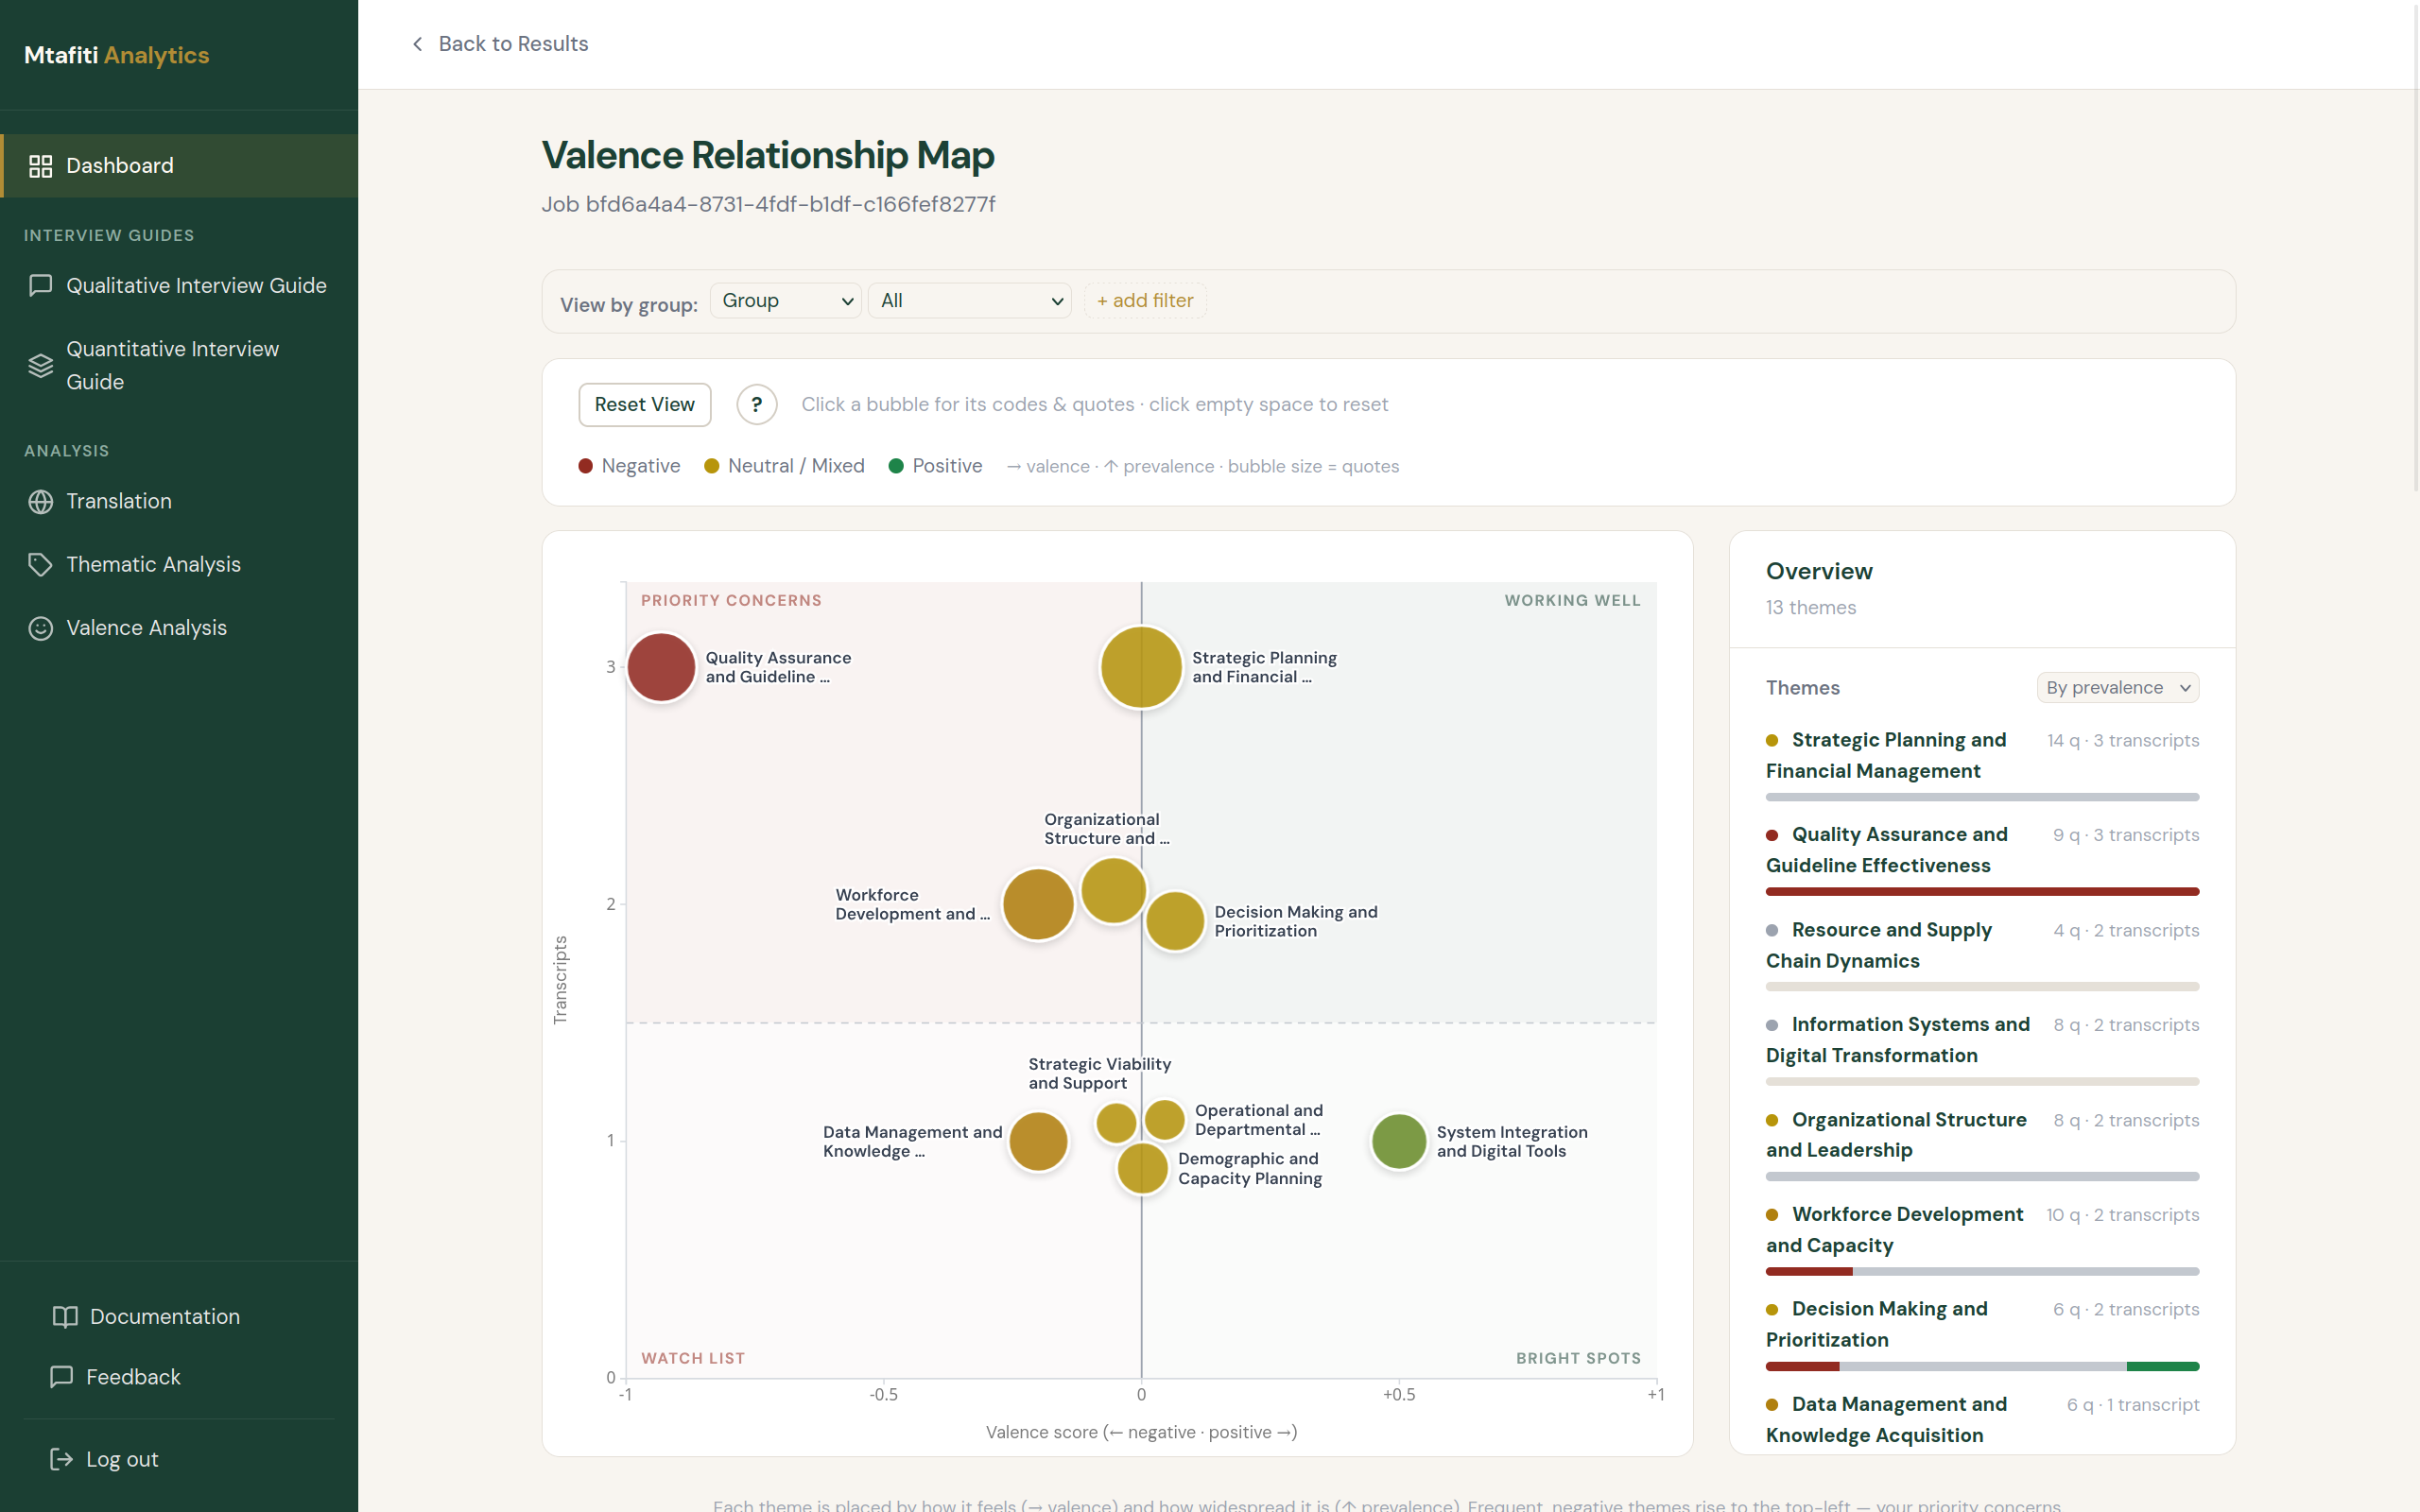Viewport: 2420px width, 1512px height.
Task: Click the back chevron beside Back to Results
Action: [x=418, y=44]
